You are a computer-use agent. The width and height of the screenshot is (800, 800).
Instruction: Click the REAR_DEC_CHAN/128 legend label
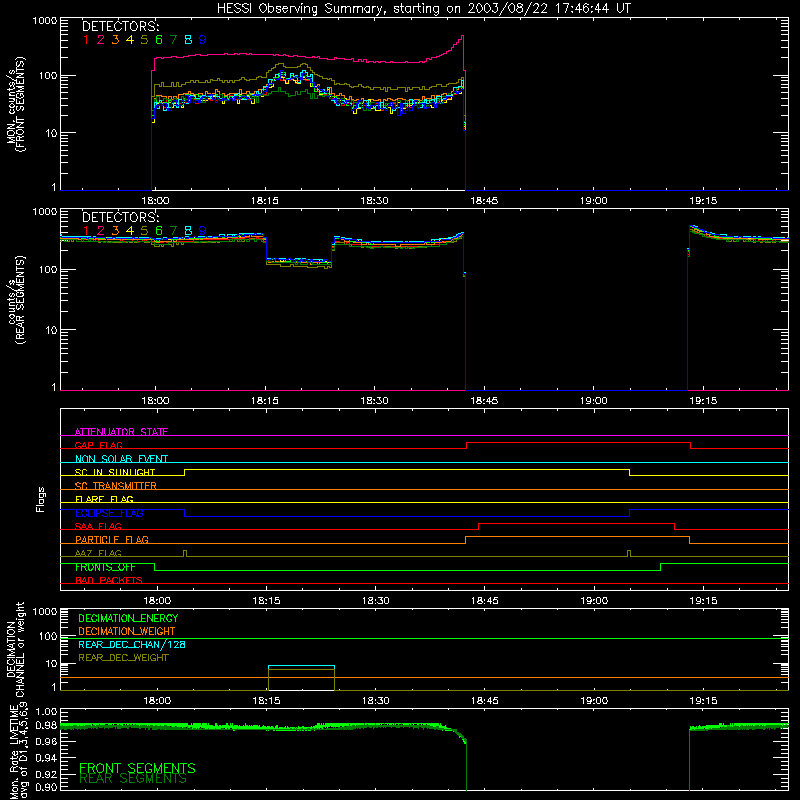point(132,644)
